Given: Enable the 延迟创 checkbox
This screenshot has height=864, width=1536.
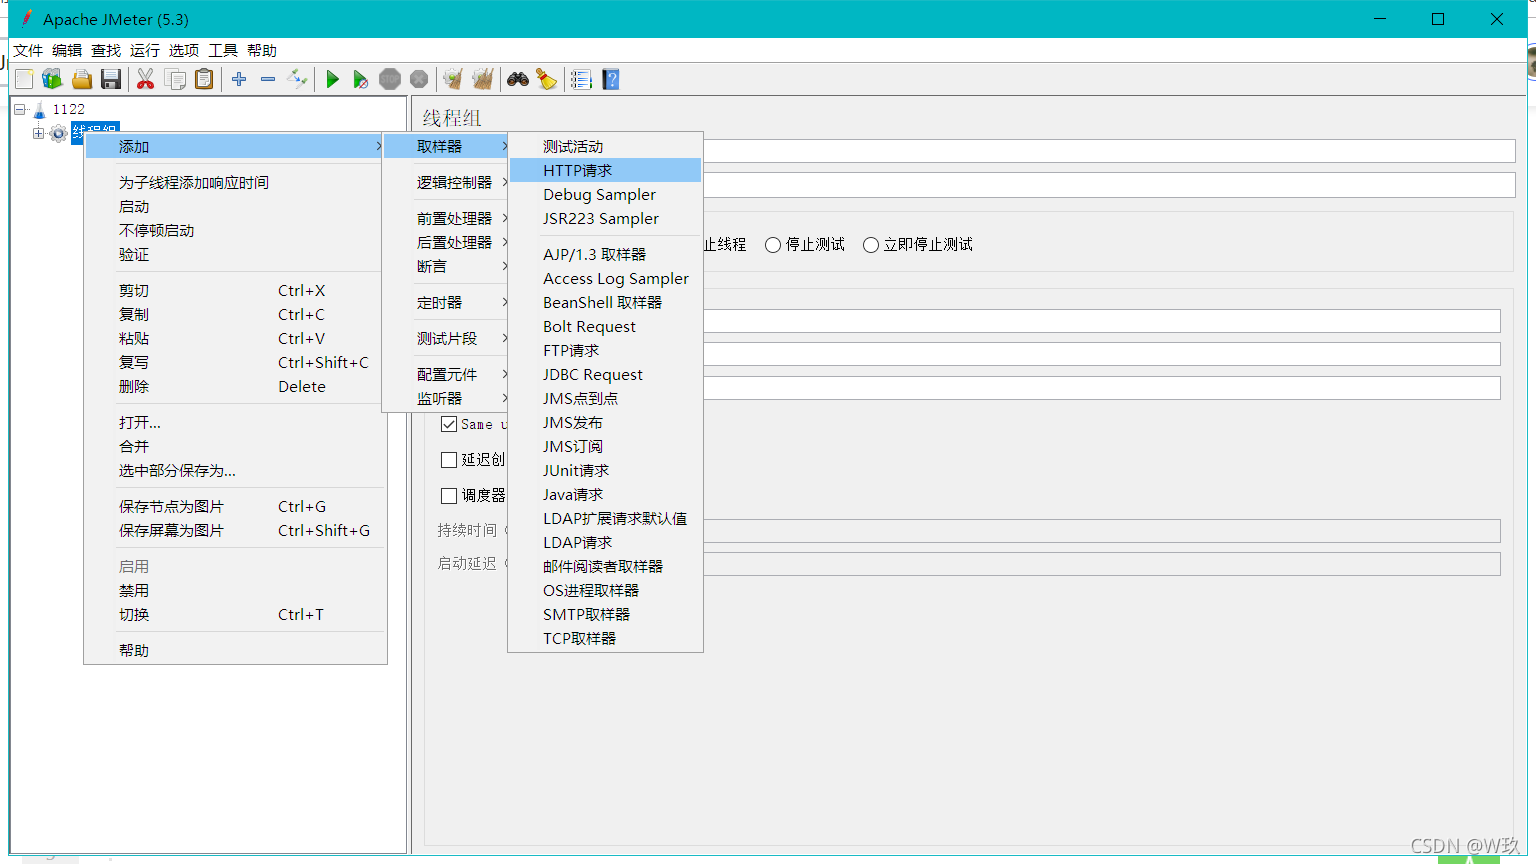Looking at the screenshot, I should (449, 459).
